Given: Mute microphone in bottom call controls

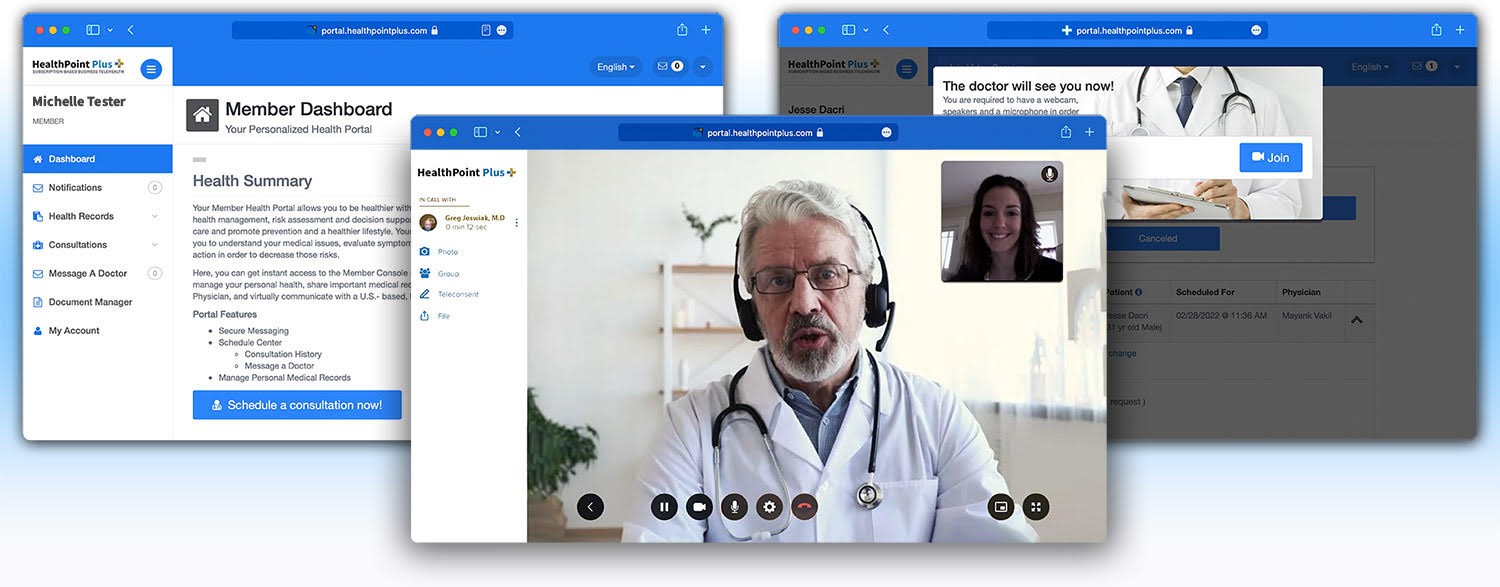Looking at the screenshot, I should click(734, 507).
